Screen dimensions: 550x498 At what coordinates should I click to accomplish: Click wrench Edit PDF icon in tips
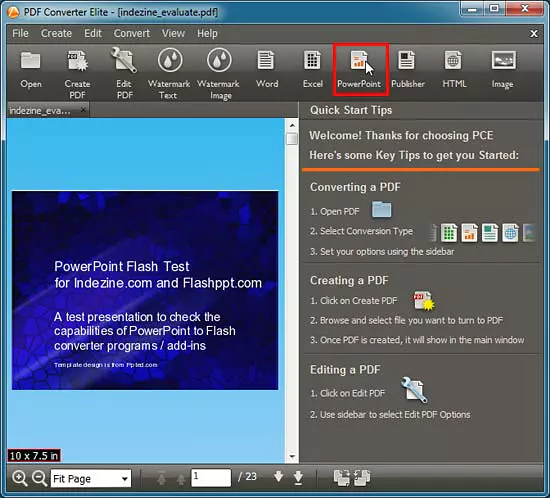click(414, 390)
